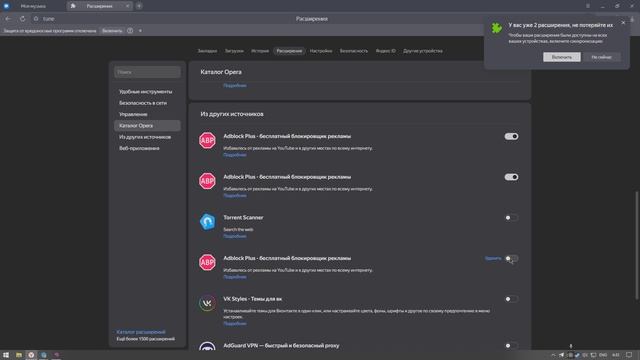Switch to the Безопасность tab

(354, 51)
